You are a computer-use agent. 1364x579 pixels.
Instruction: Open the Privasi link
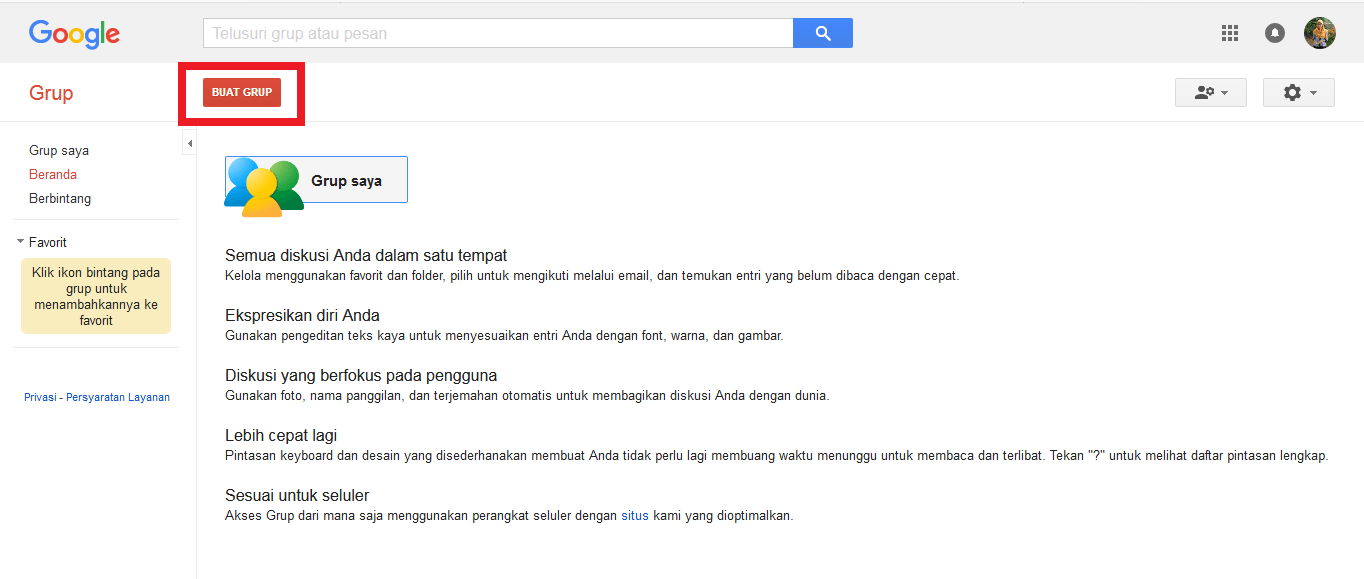(x=40, y=397)
